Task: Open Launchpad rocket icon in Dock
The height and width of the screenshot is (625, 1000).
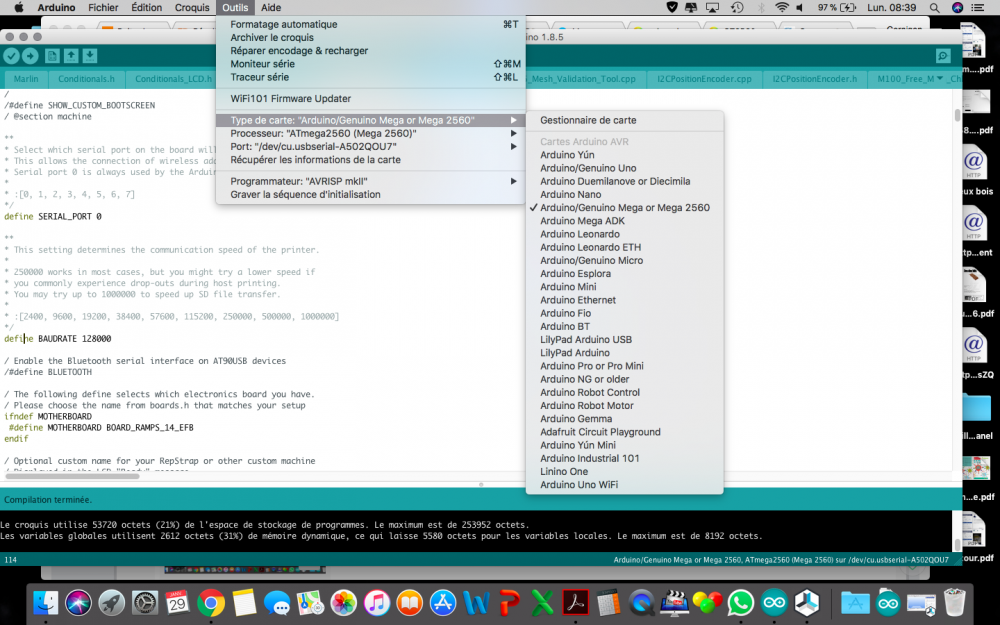Action: pyautogui.click(x=112, y=603)
